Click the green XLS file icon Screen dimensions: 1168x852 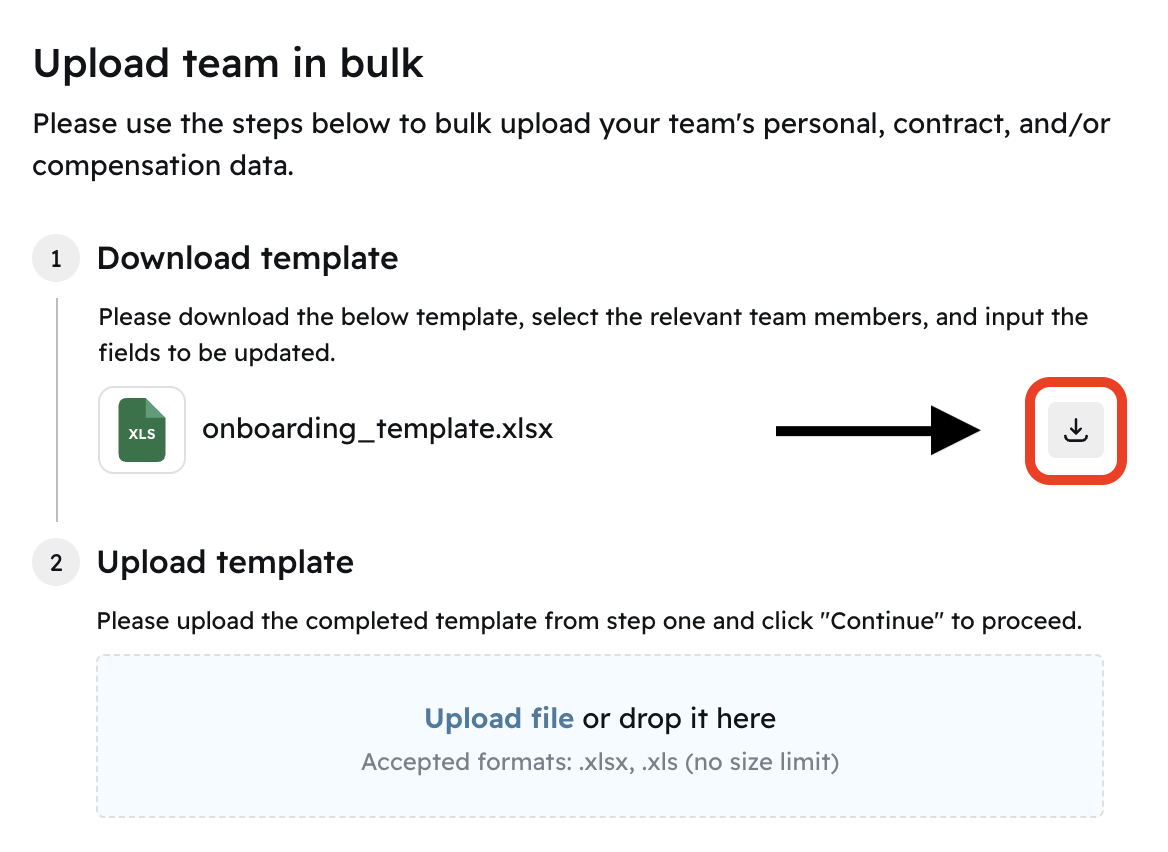coord(142,430)
